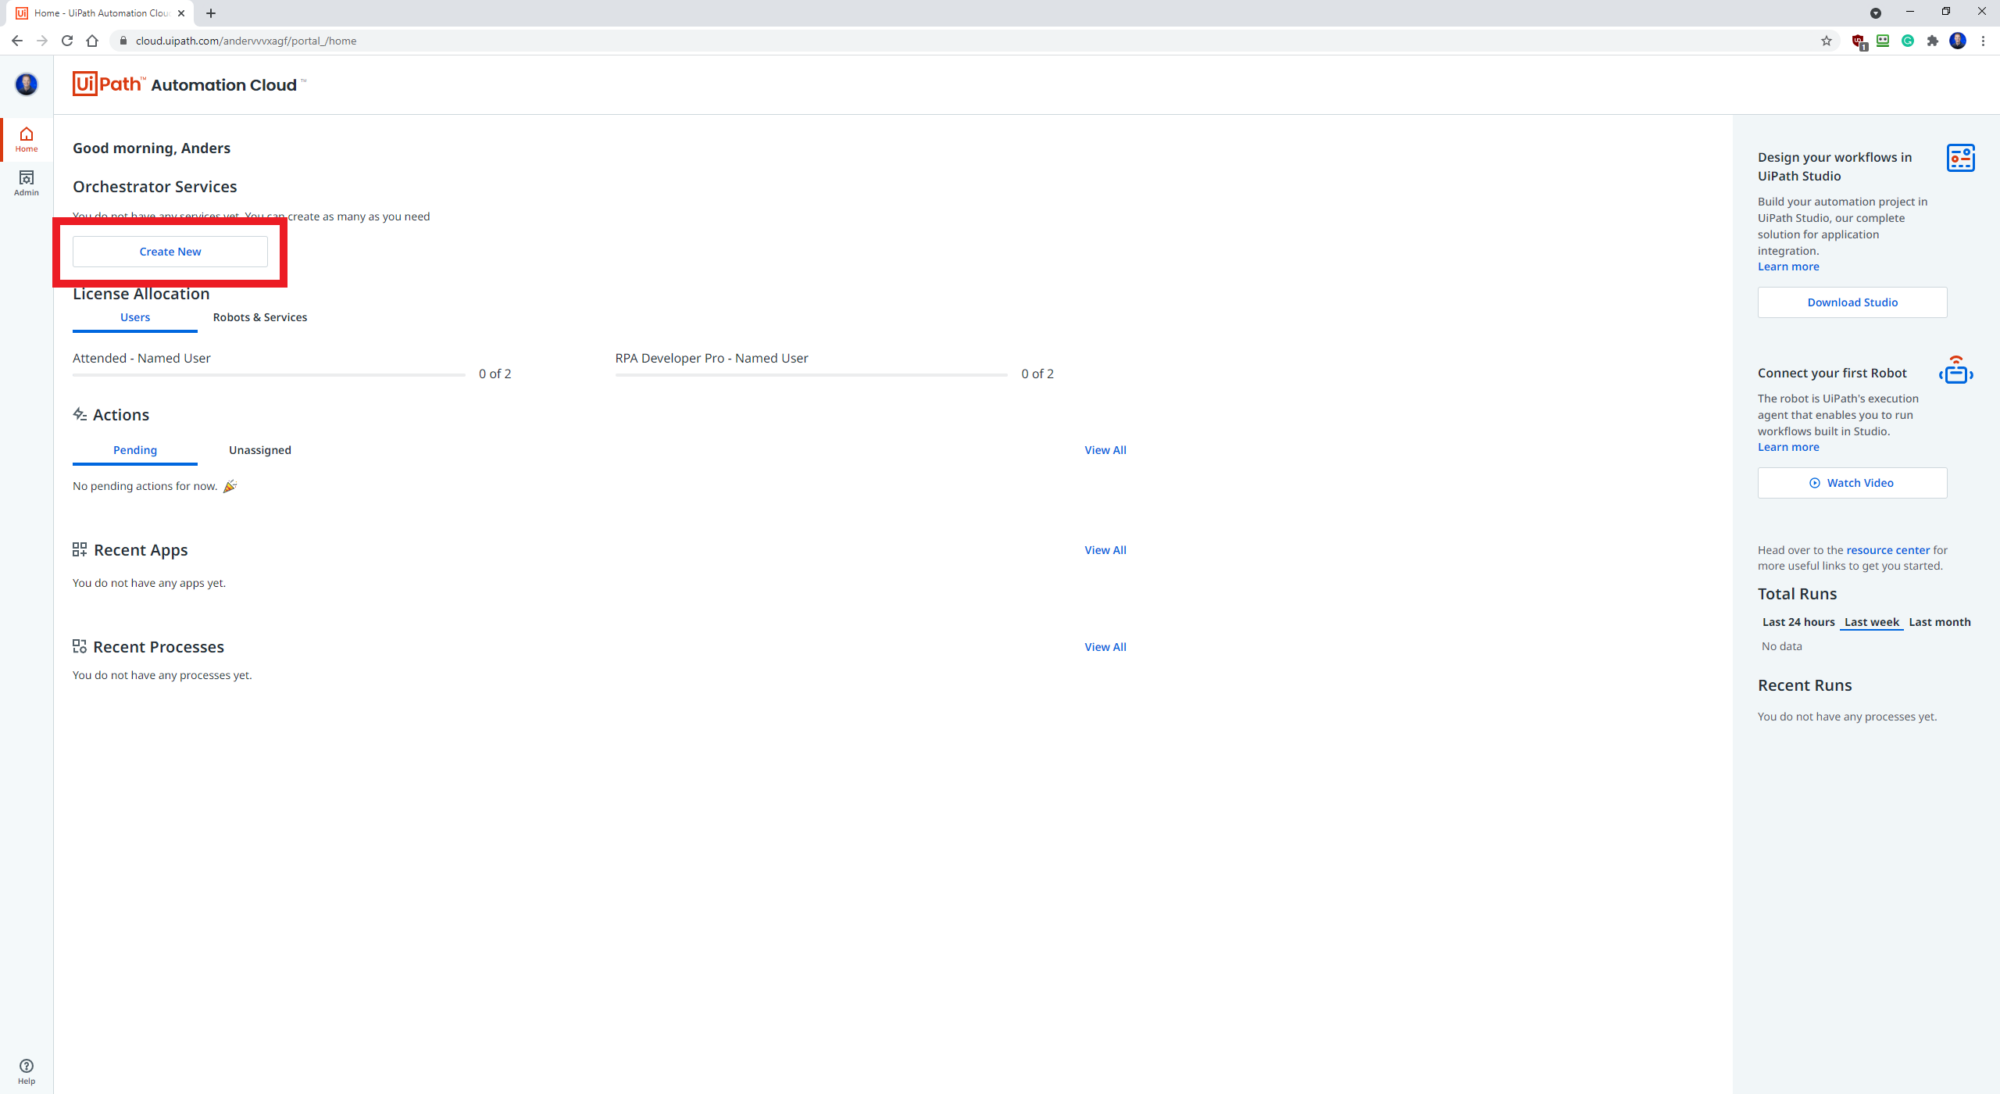Click the Attended - Named User progress bar
This screenshot has width=2000, height=1094.
coord(269,375)
